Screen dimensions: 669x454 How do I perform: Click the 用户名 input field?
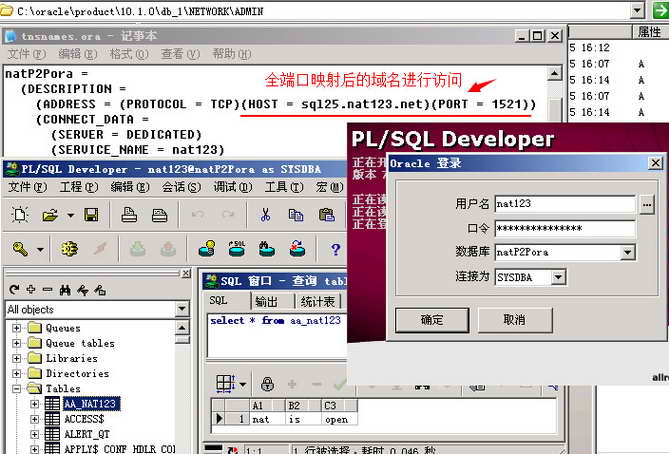tap(565, 205)
